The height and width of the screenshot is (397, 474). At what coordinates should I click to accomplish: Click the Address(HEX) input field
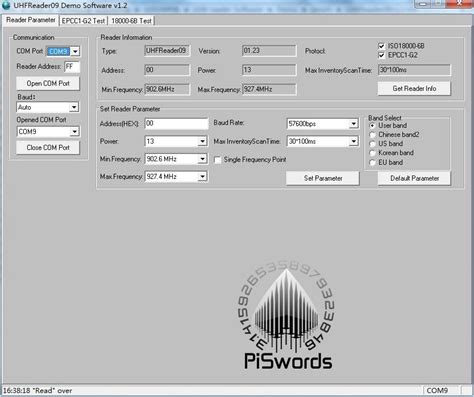coord(176,124)
